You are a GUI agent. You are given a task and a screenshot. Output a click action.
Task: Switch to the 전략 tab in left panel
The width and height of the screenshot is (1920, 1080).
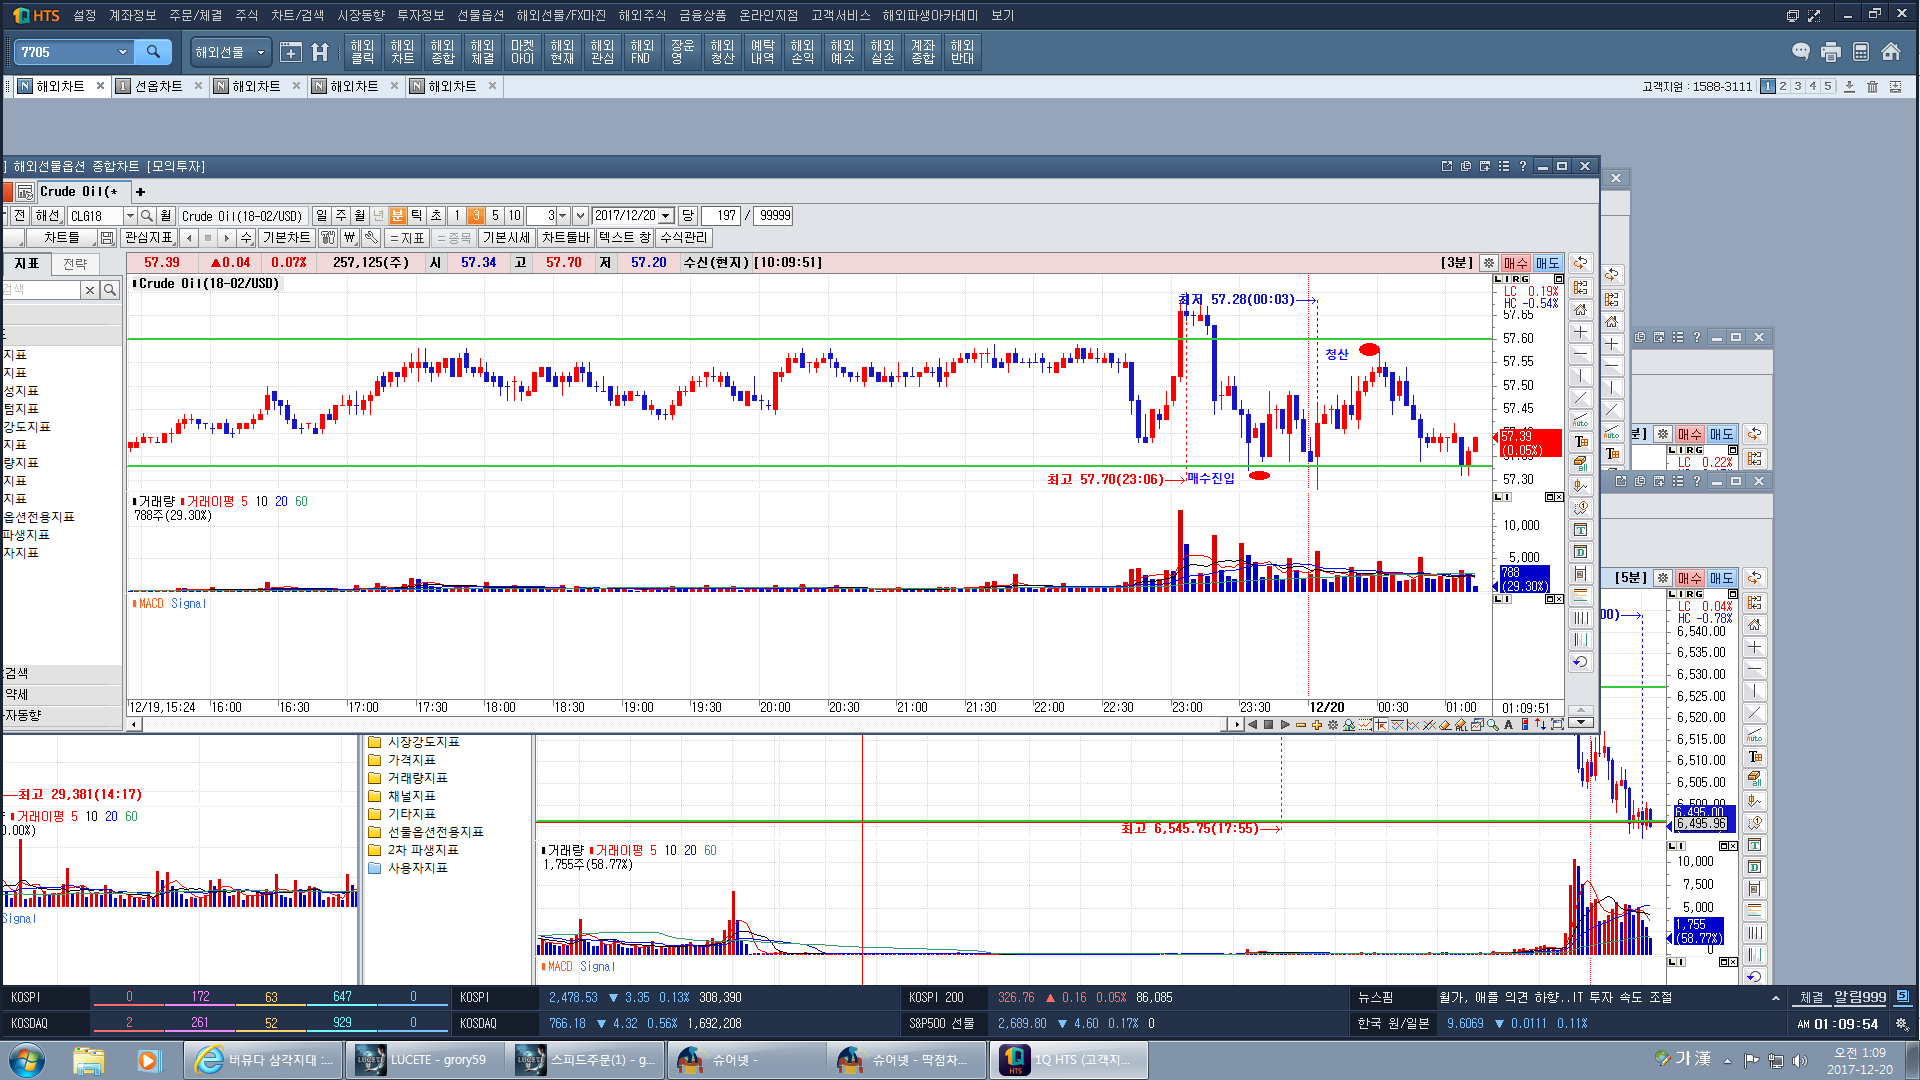(x=75, y=264)
